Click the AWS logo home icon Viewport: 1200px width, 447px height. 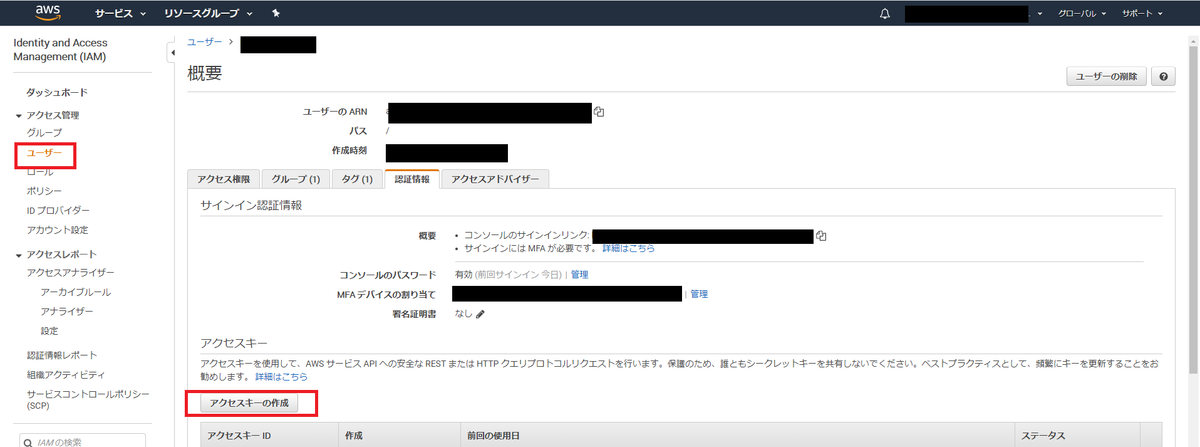(x=48, y=13)
